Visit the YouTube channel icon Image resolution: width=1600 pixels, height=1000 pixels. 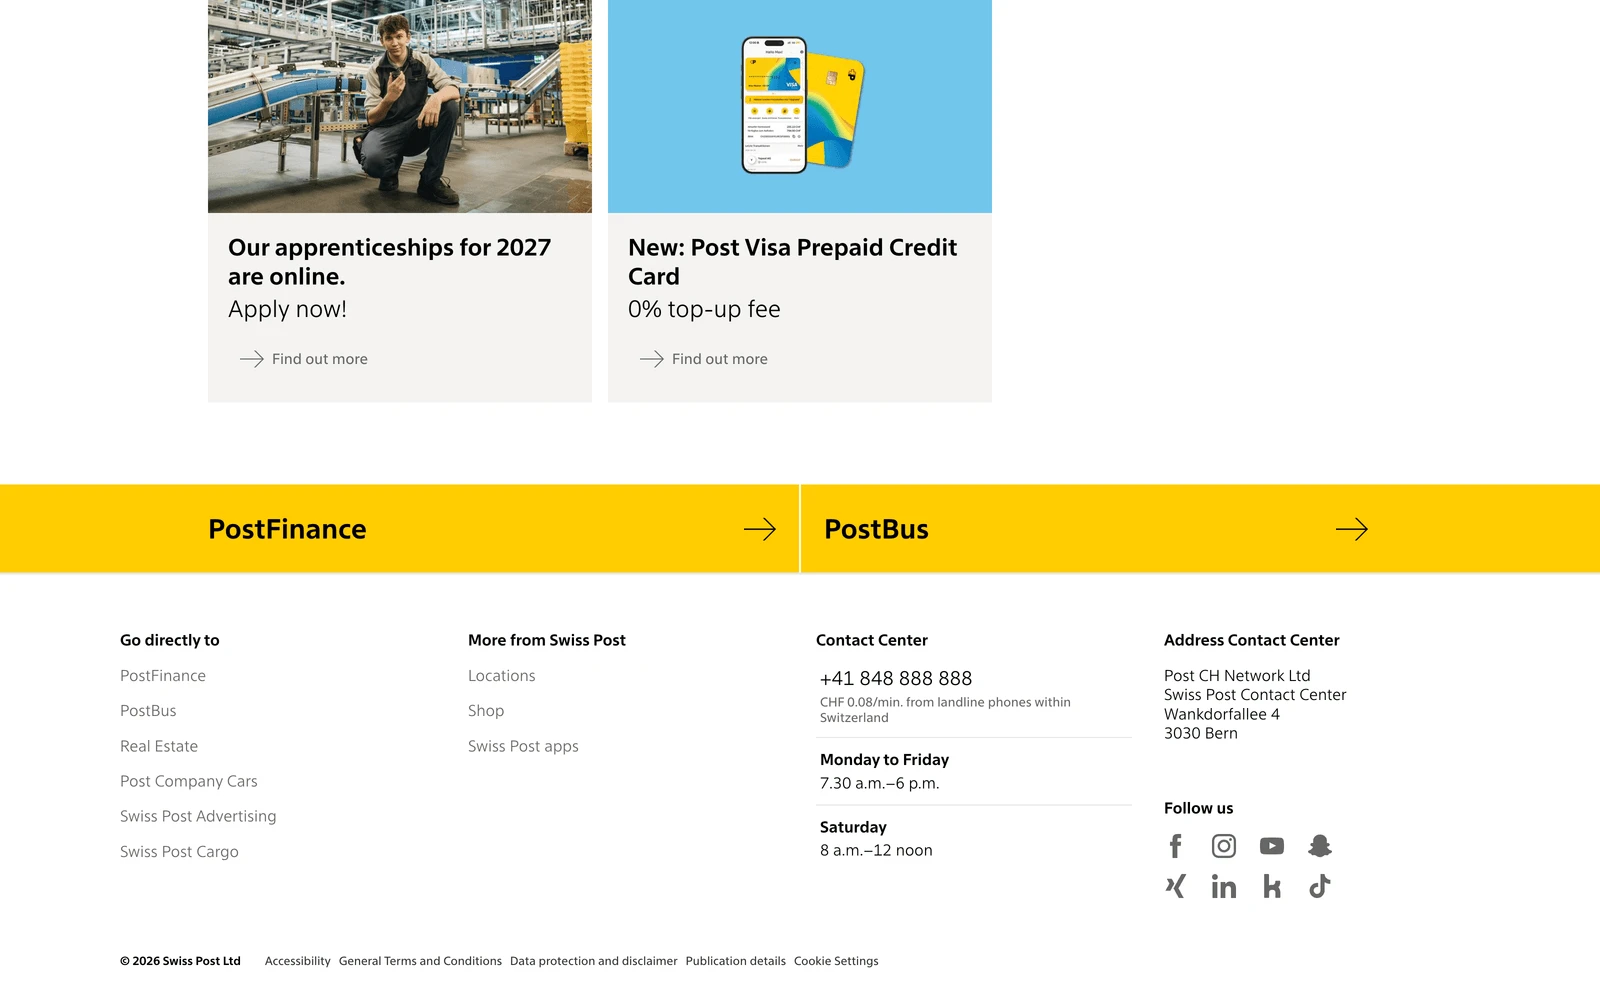tap(1272, 846)
